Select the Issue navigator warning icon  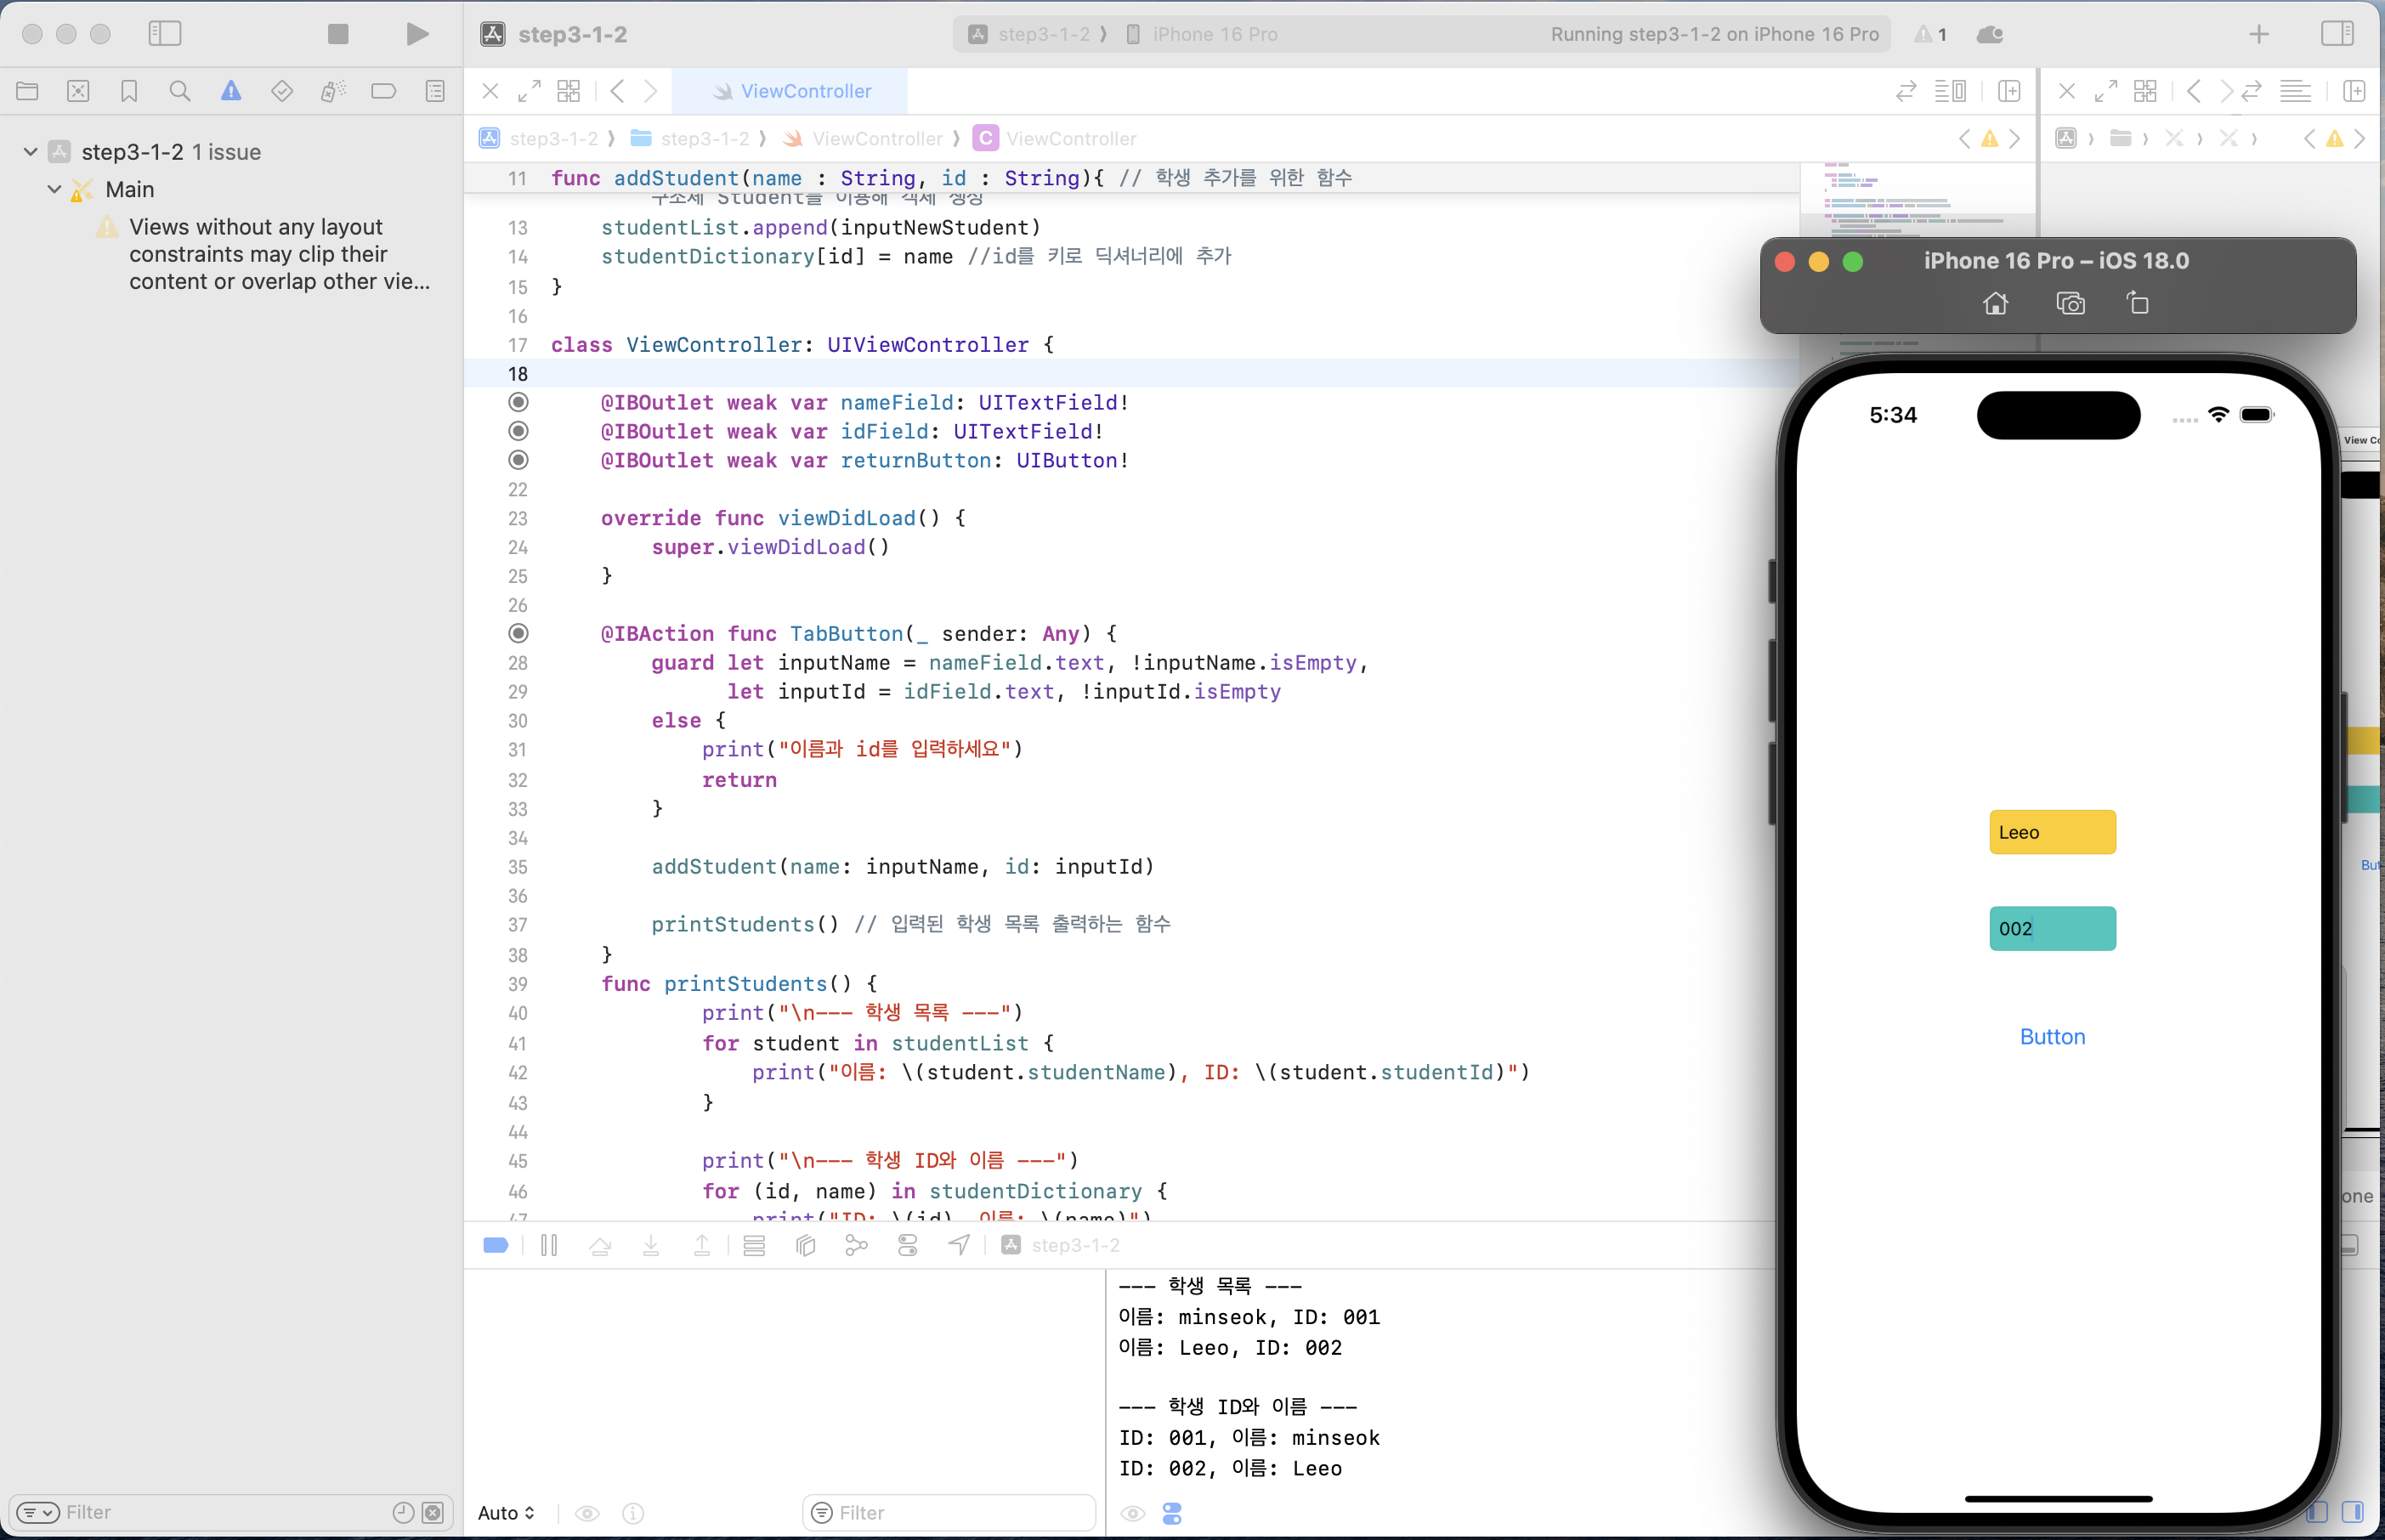point(231,91)
